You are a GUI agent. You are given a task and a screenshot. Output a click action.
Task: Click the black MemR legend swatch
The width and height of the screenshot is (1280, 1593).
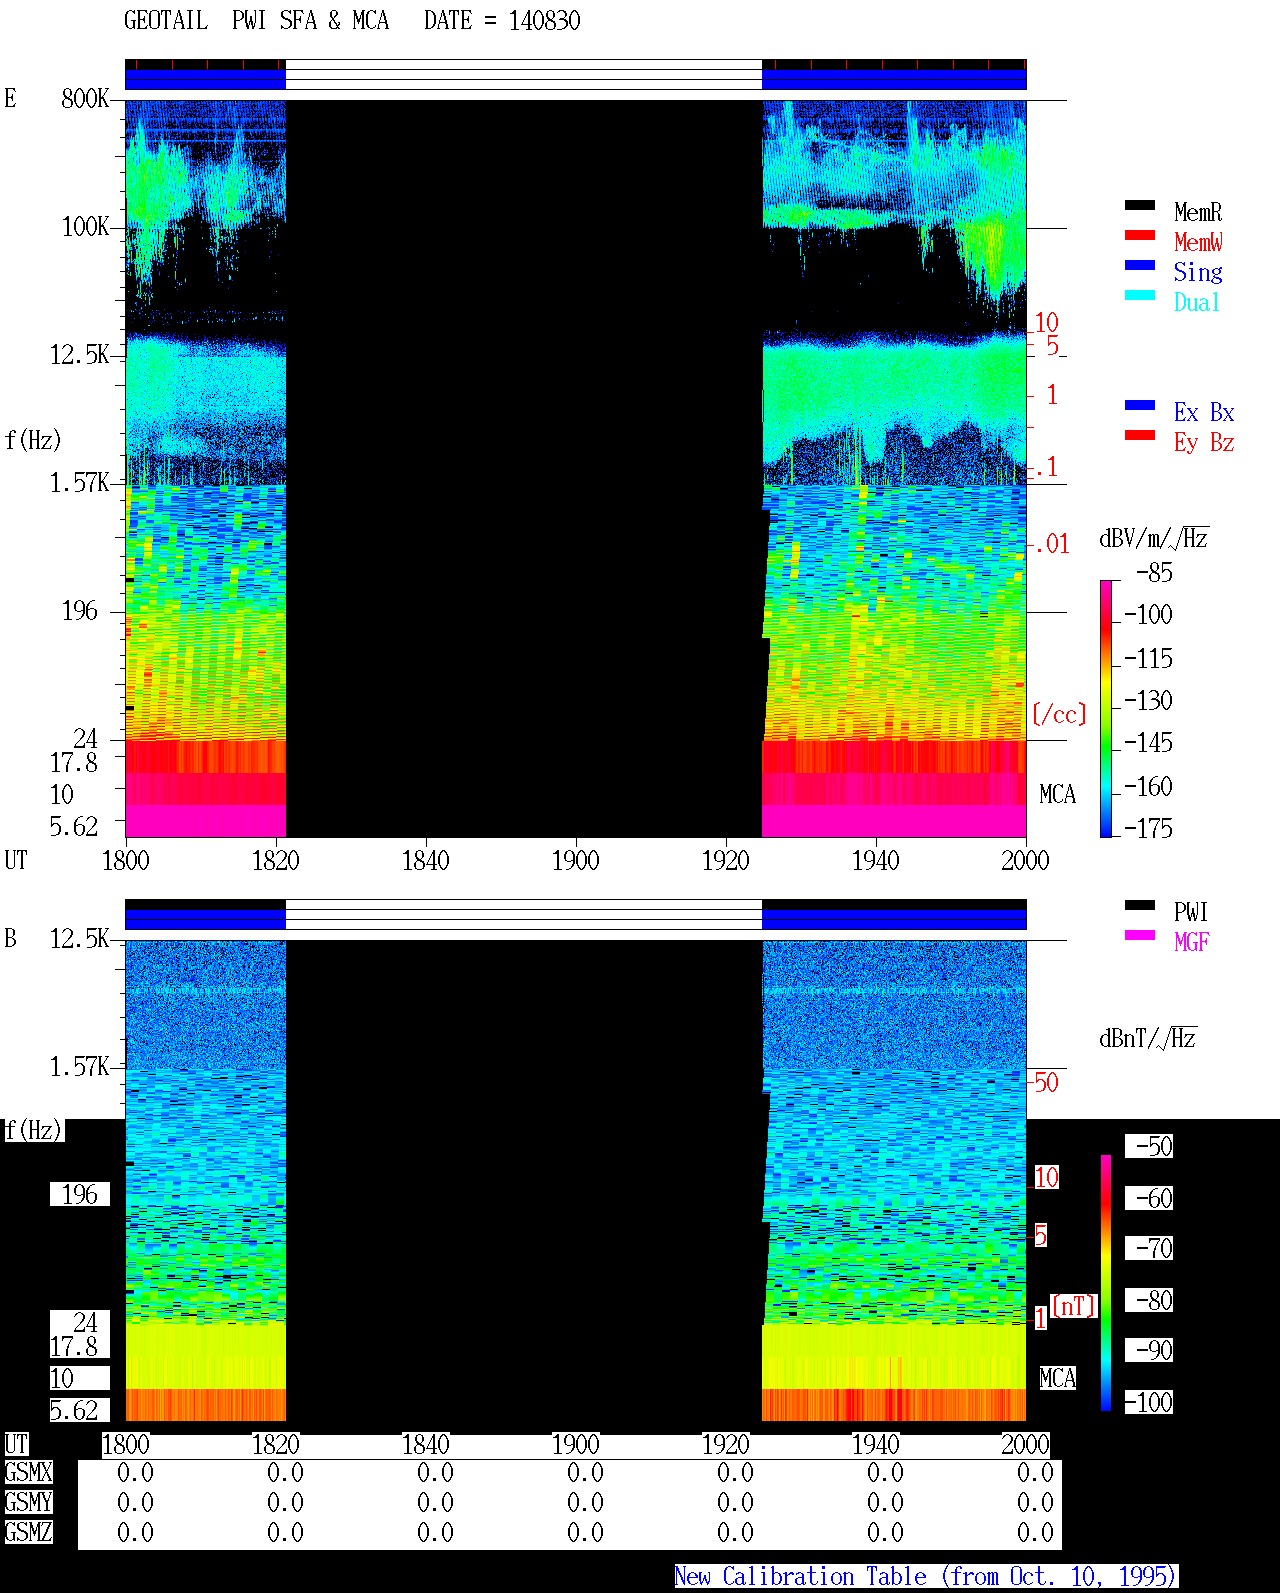[x=1140, y=205]
